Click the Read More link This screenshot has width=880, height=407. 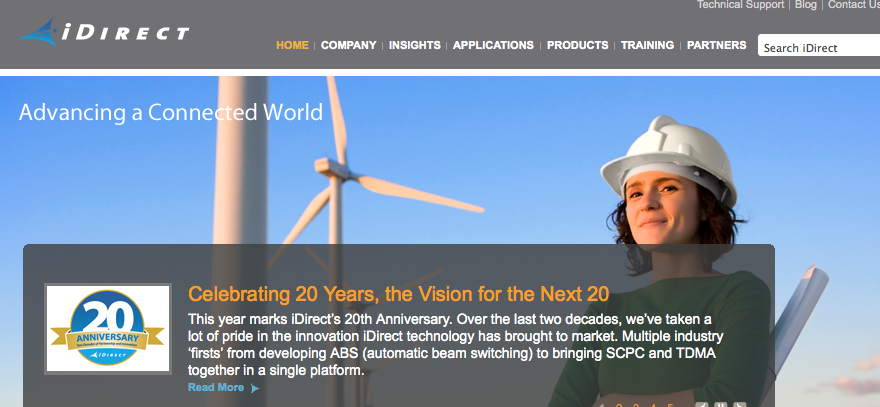click(x=216, y=387)
